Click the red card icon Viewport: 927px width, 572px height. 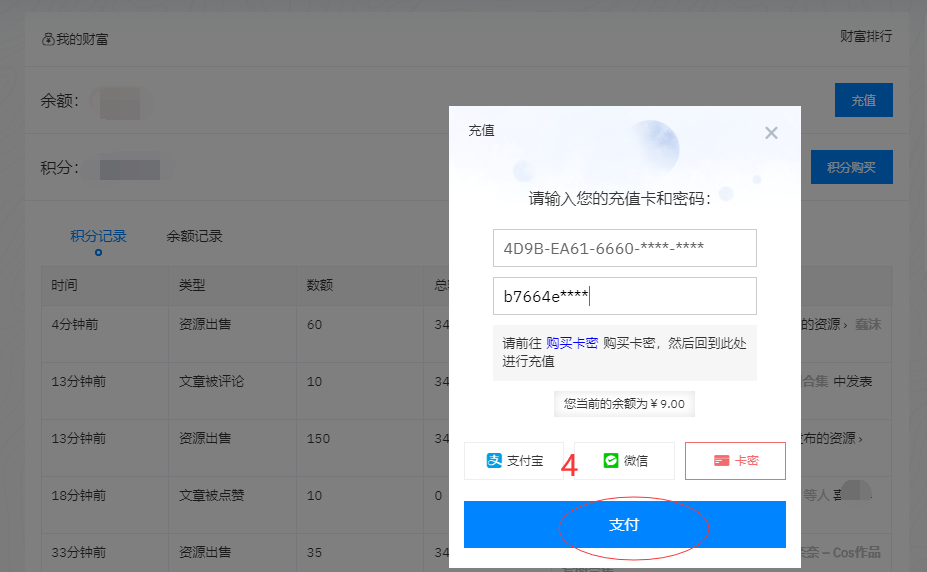tap(721, 461)
